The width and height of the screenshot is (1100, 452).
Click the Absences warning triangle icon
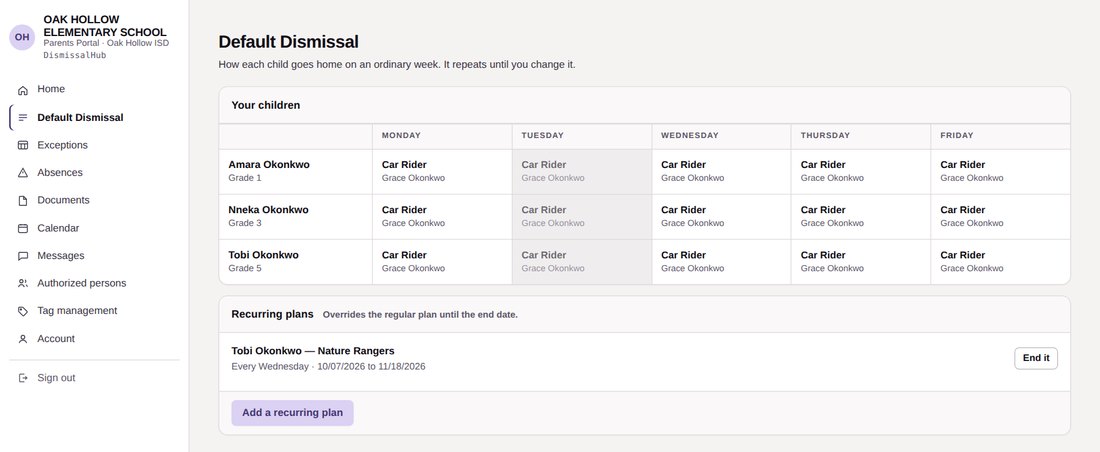click(22, 173)
